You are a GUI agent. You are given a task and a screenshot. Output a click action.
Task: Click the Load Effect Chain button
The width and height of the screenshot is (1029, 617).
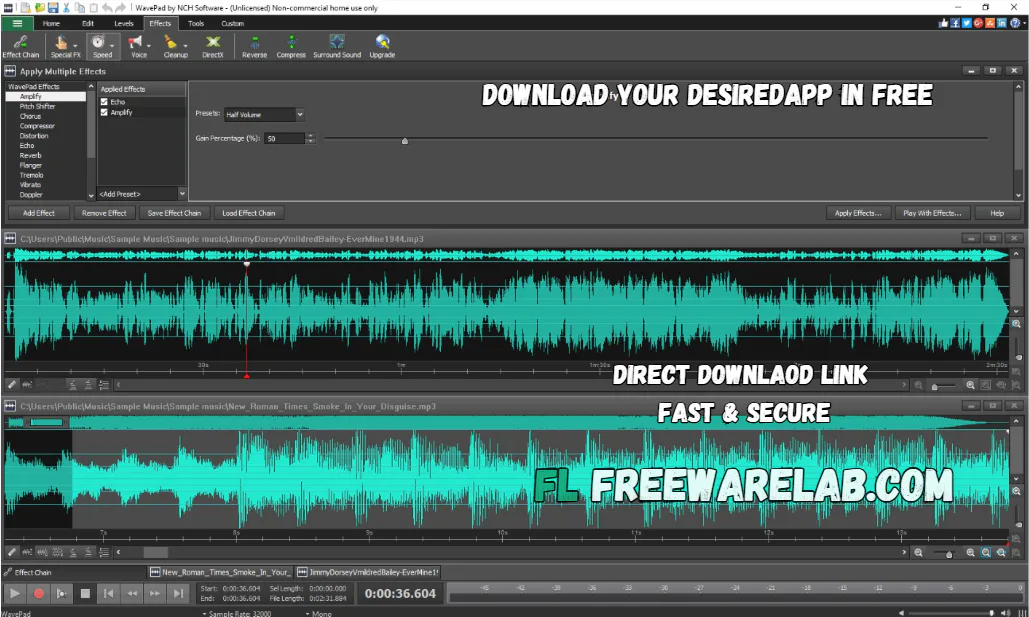249,213
